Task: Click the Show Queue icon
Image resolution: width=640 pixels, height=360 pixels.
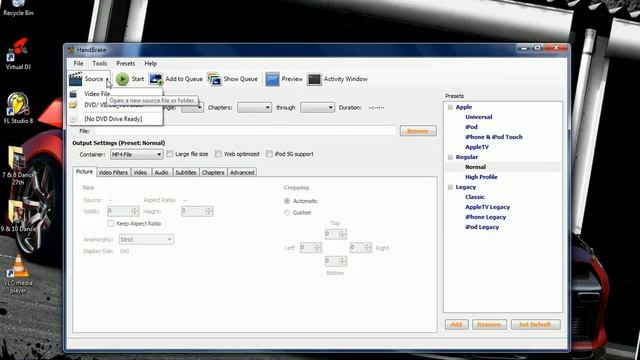Action: point(214,79)
